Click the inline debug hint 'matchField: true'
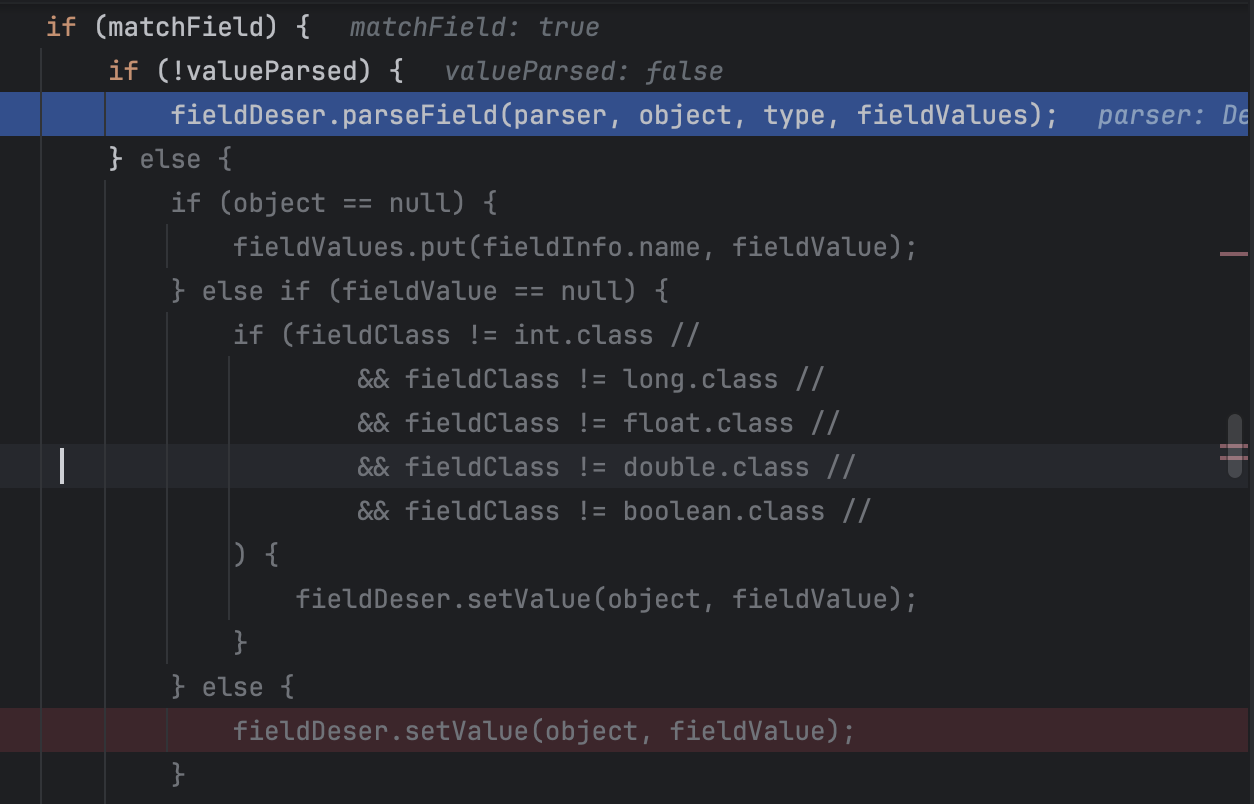The width and height of the screenshot is (1254, 804). (x=474, y=27)
